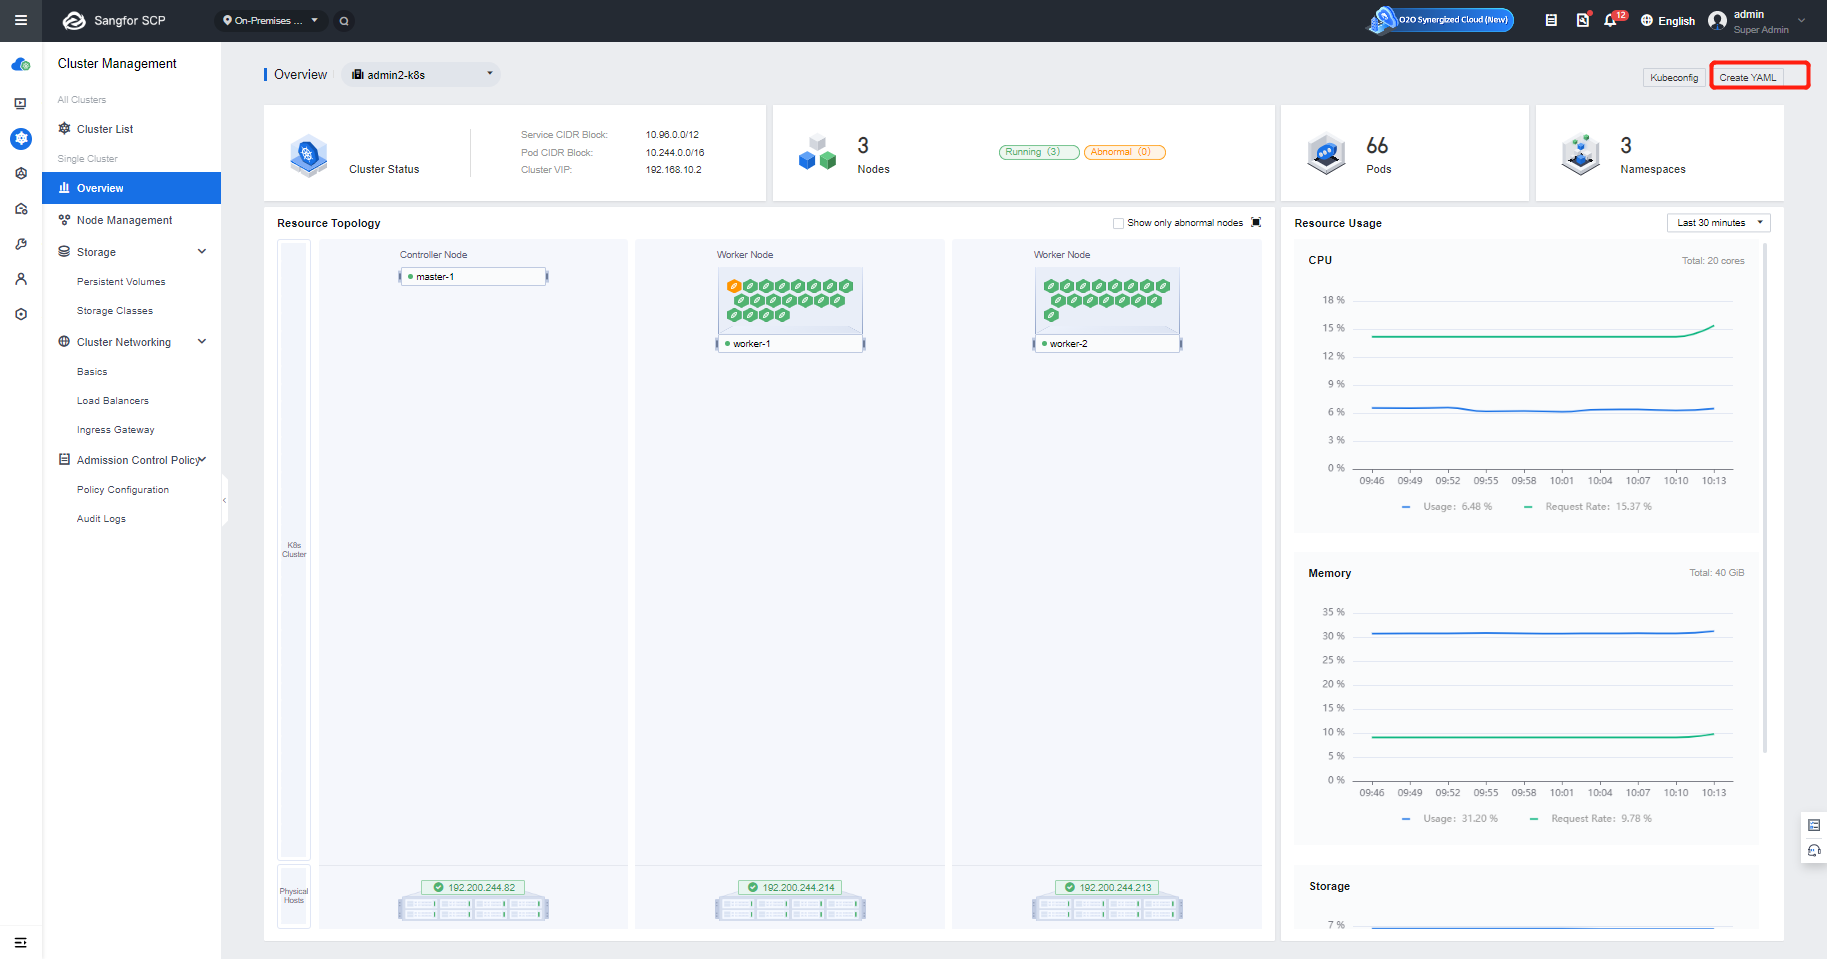Click the search icon in top bar
This screenshot has height=959, width=1827.
pos(344,21)
